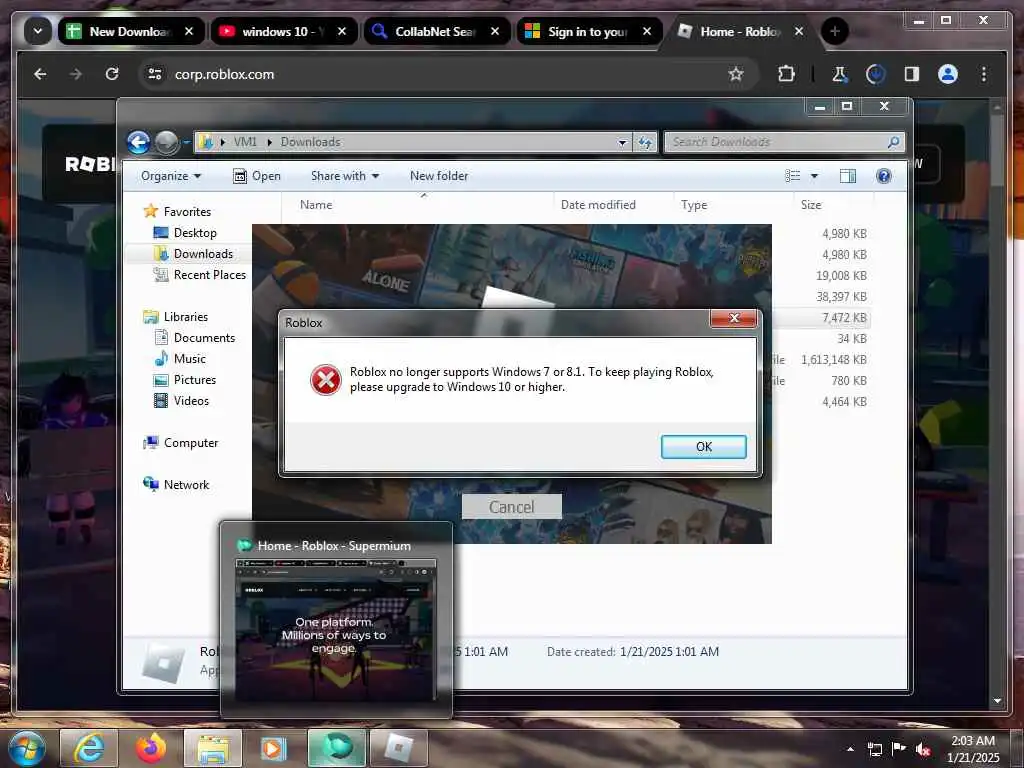Open the Windows Start menu
The height and width of the screenshot is (768, 1024).
[x=27, y=748]
